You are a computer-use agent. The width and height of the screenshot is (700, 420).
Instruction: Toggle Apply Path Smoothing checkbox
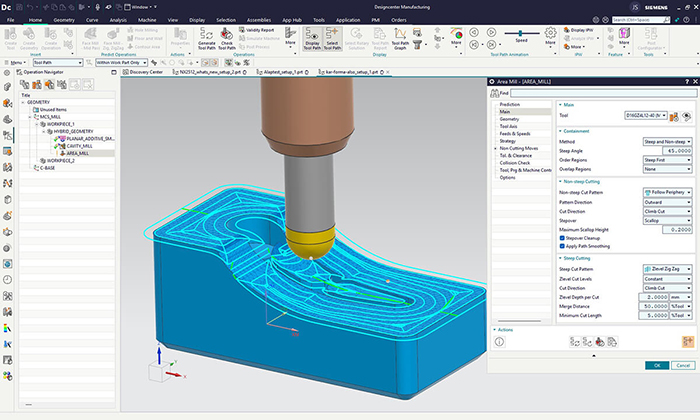coord(564,246)
